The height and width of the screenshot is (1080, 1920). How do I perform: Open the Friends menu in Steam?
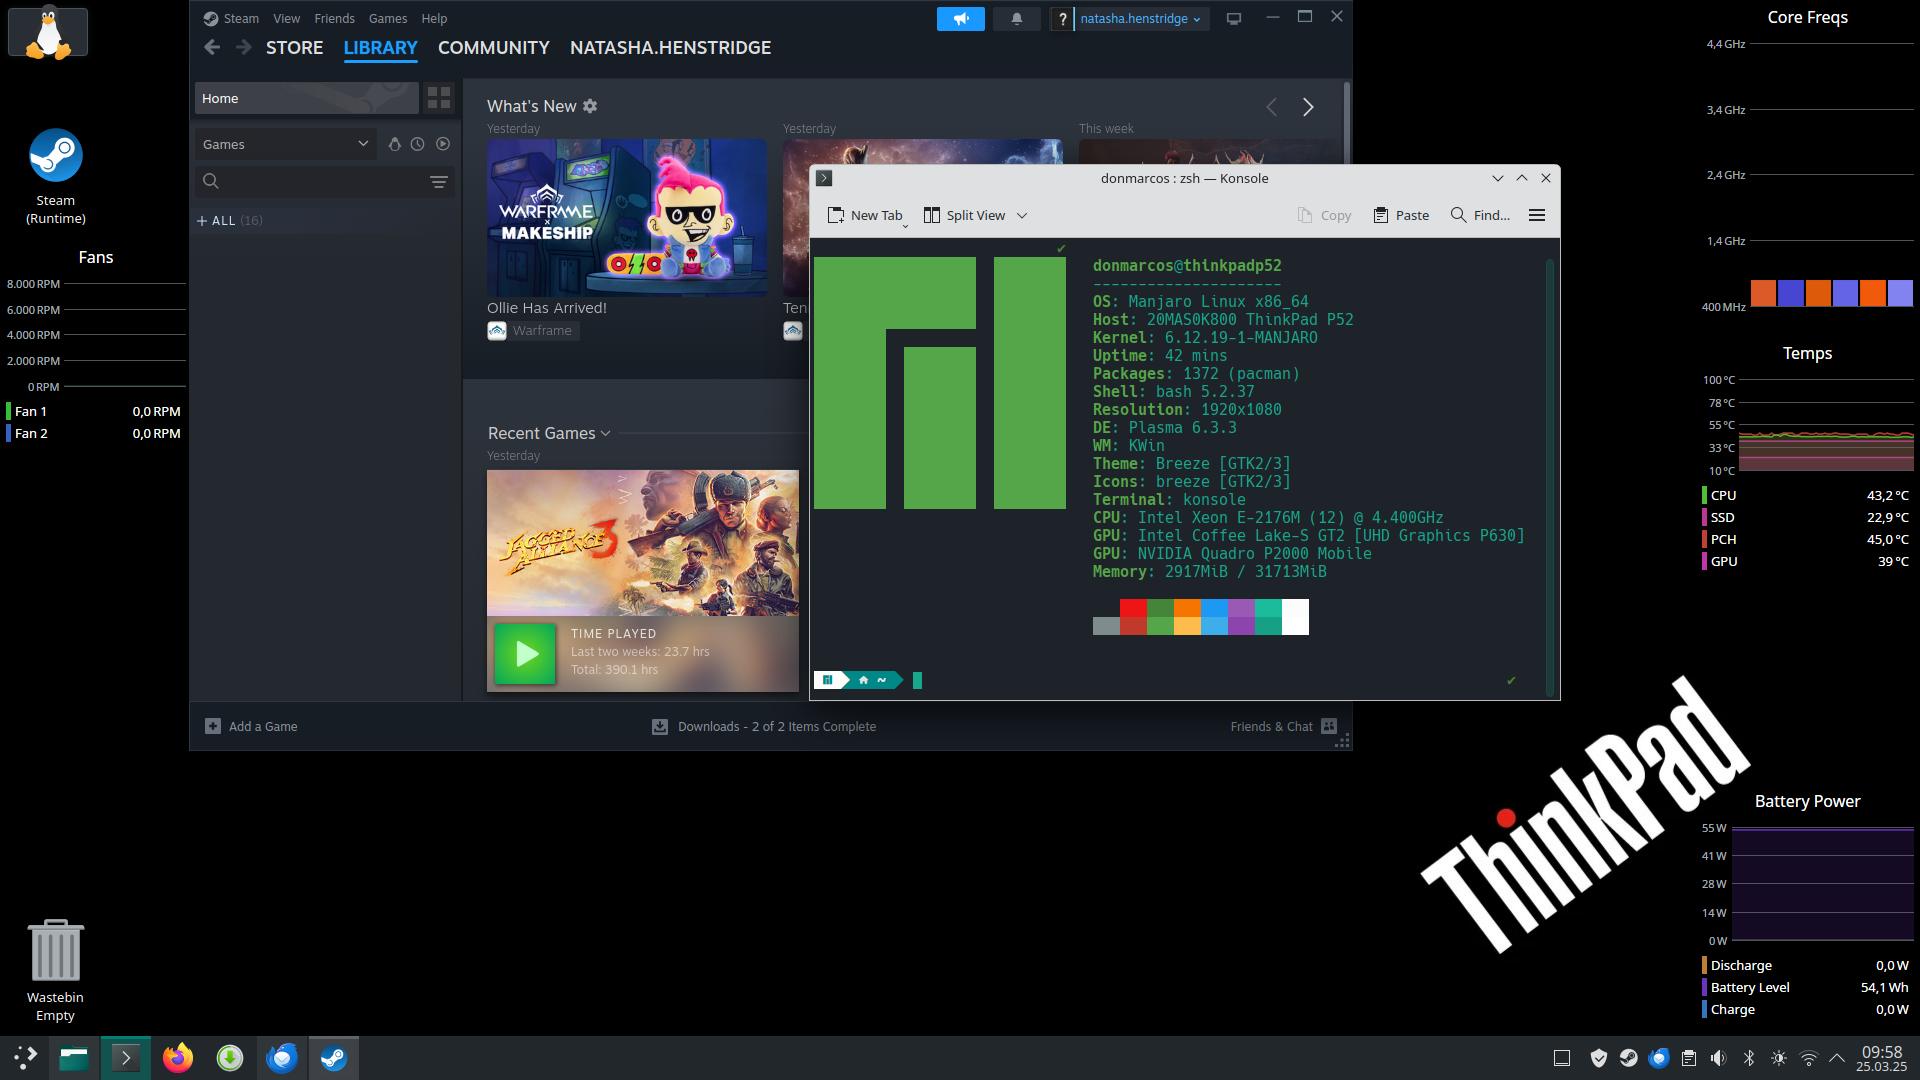pos(334,19)
